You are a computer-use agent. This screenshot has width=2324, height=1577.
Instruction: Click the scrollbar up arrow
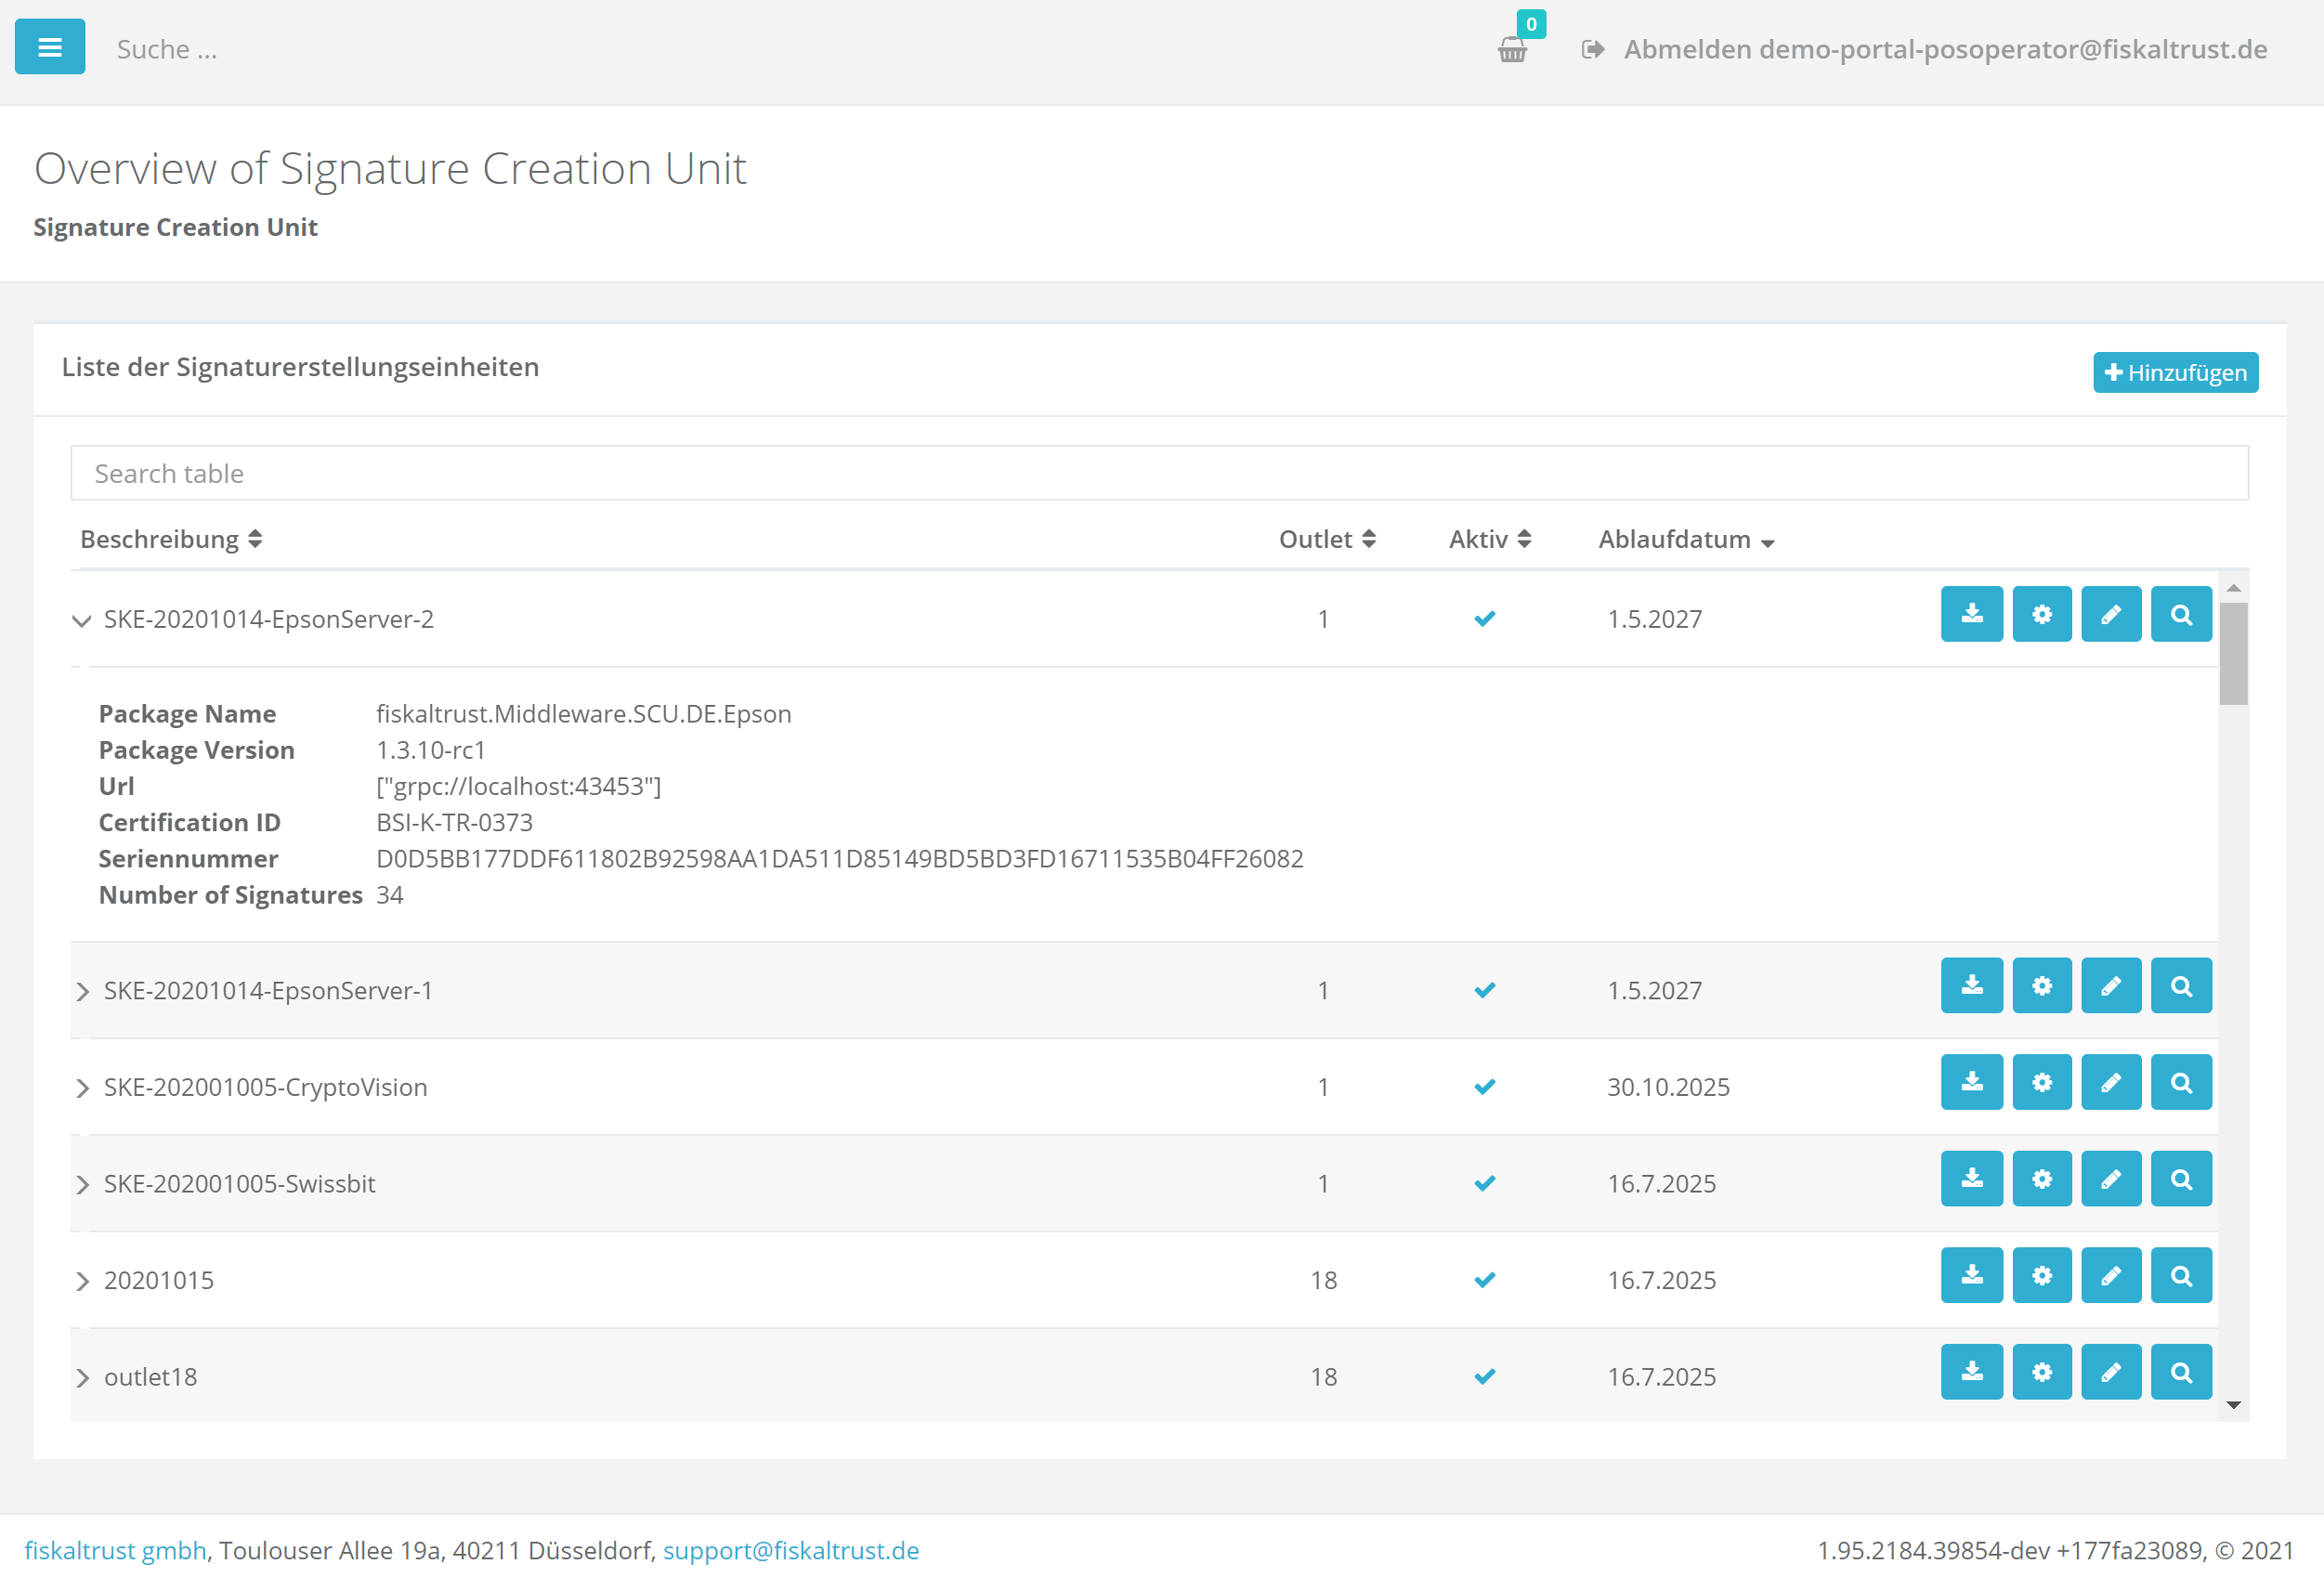(2233, 588)
